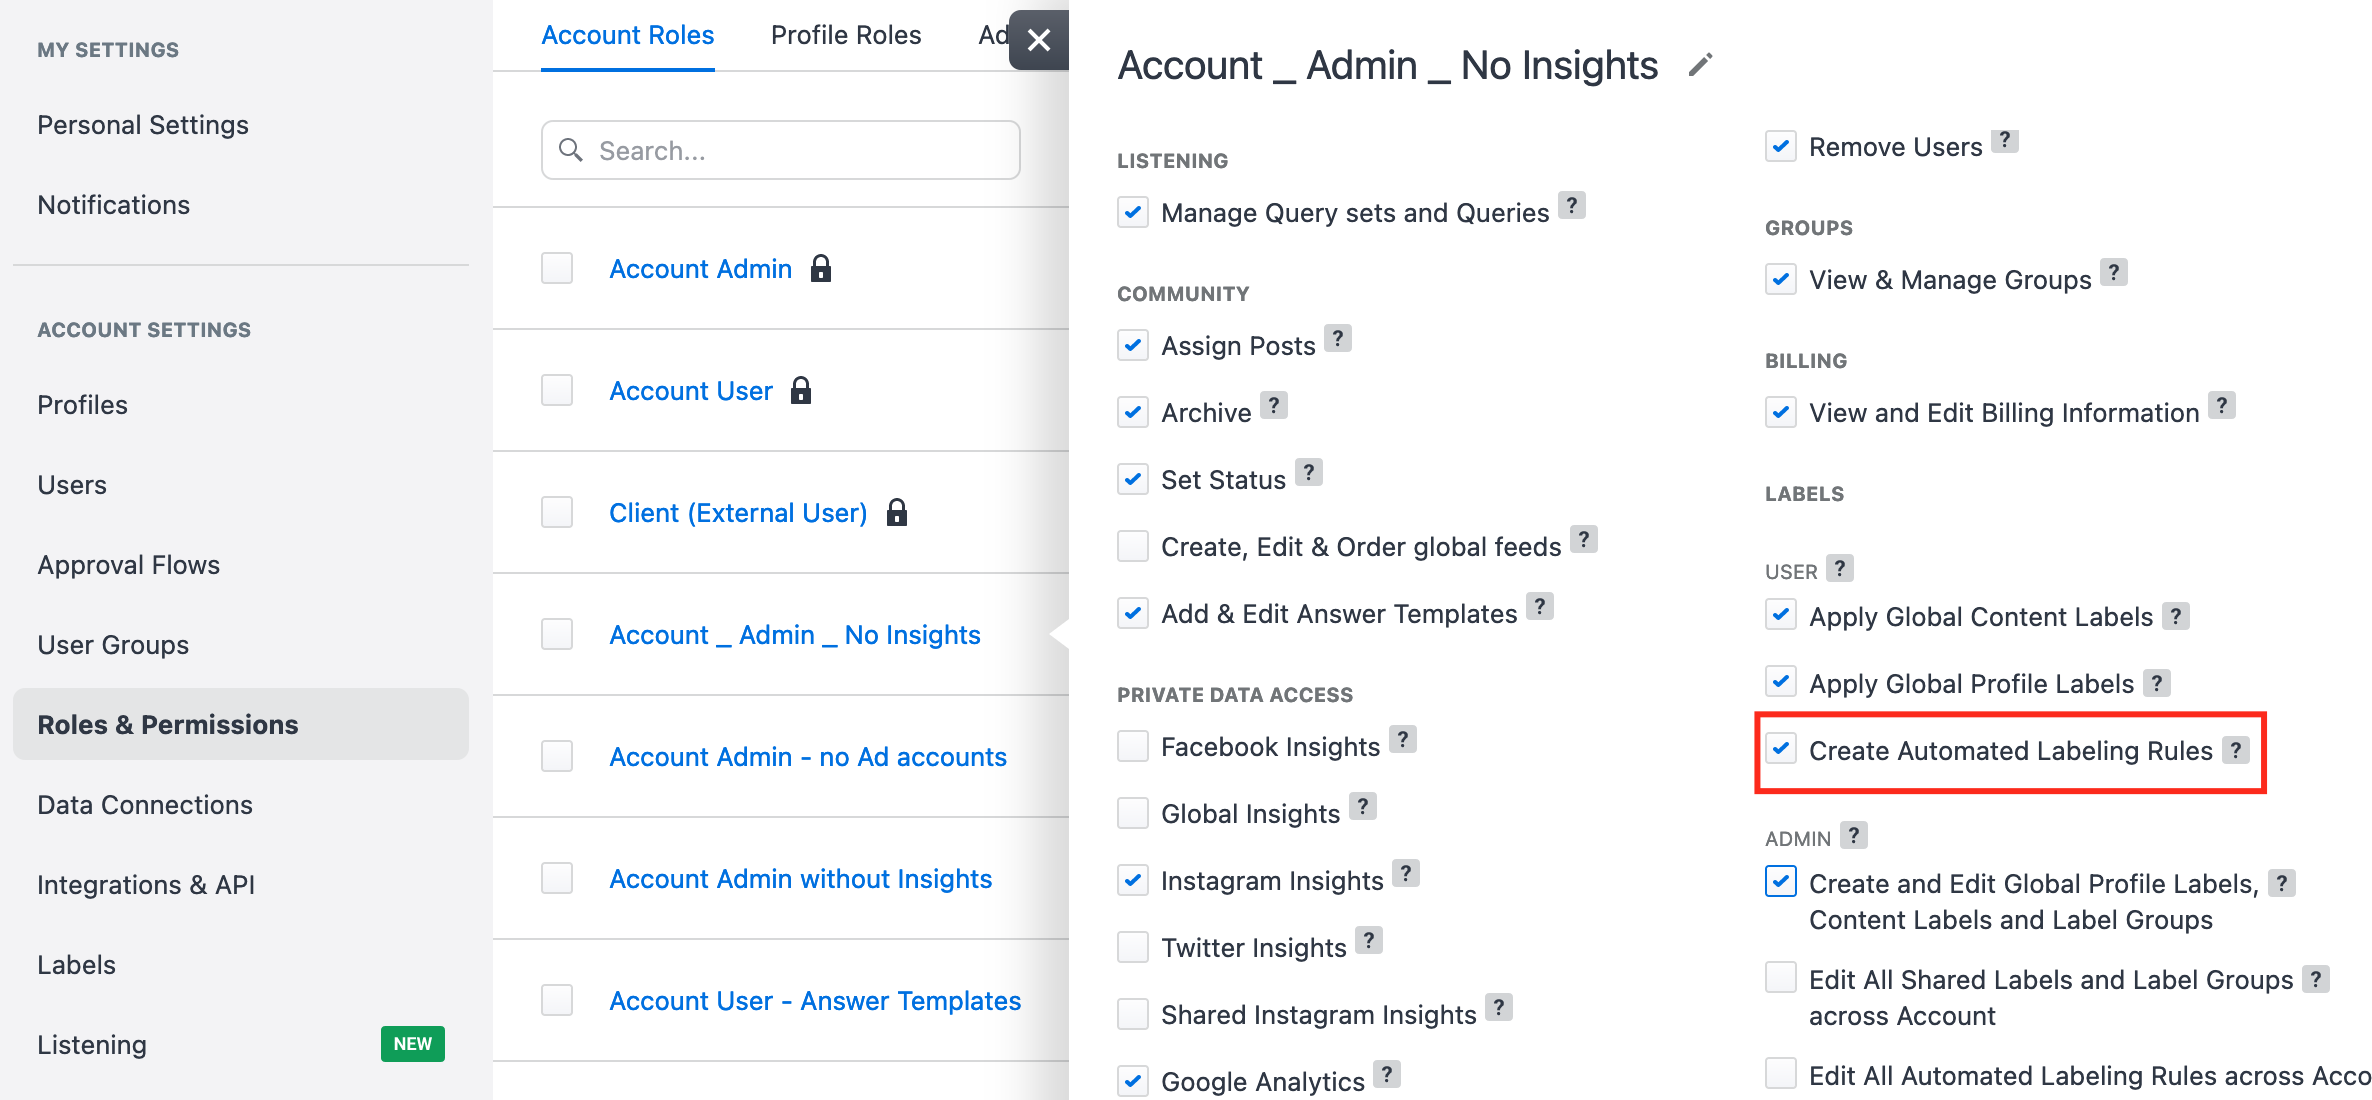Click inside the roles search field
Image resolution: width=2372 pixels, height=1100 pixels.
[x=780, y=150]
